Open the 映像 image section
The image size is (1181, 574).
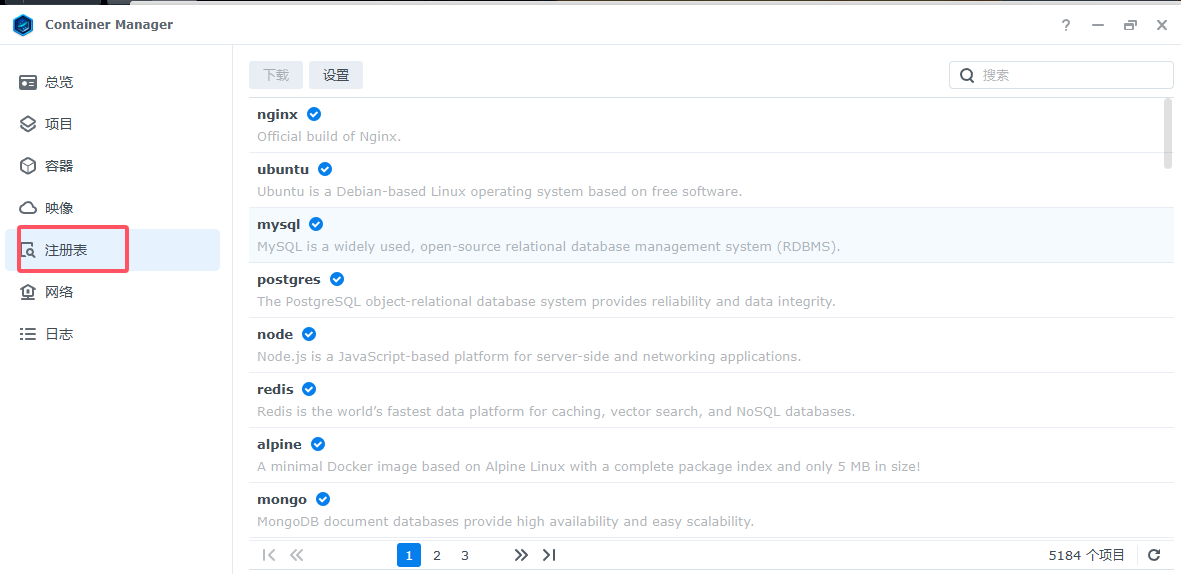pyautogui.click(x=112, y=208)
